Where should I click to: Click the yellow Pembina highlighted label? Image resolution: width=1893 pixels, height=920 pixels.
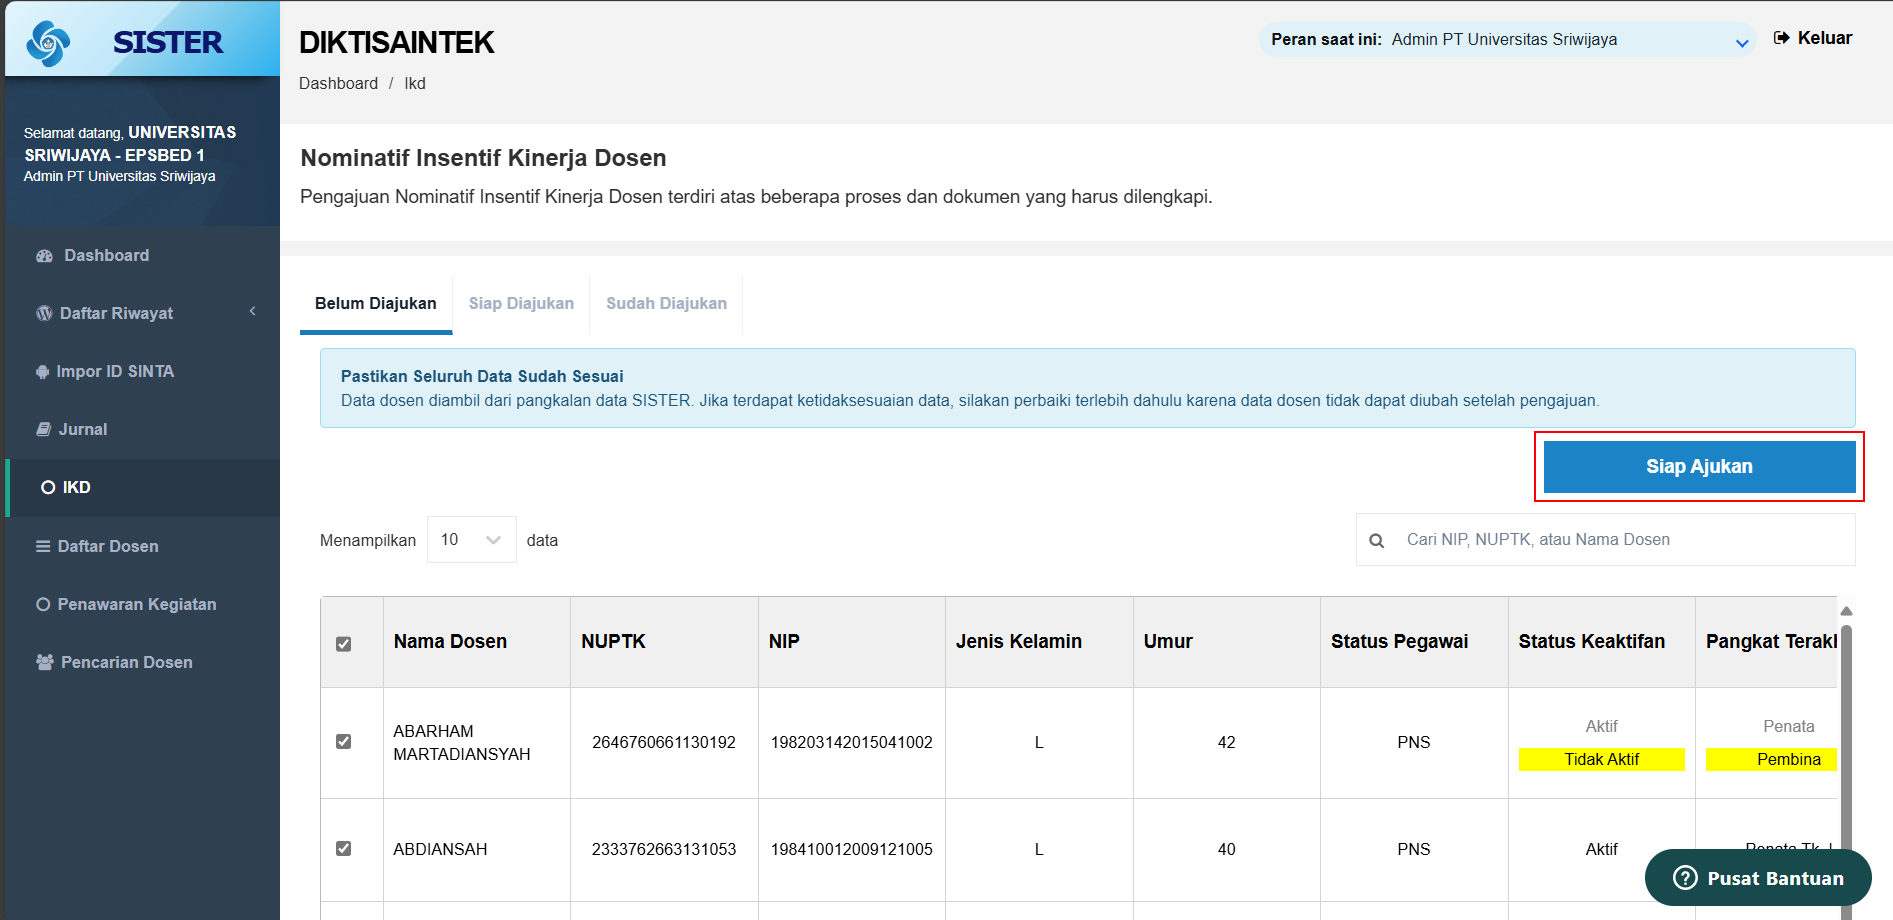1772,760
